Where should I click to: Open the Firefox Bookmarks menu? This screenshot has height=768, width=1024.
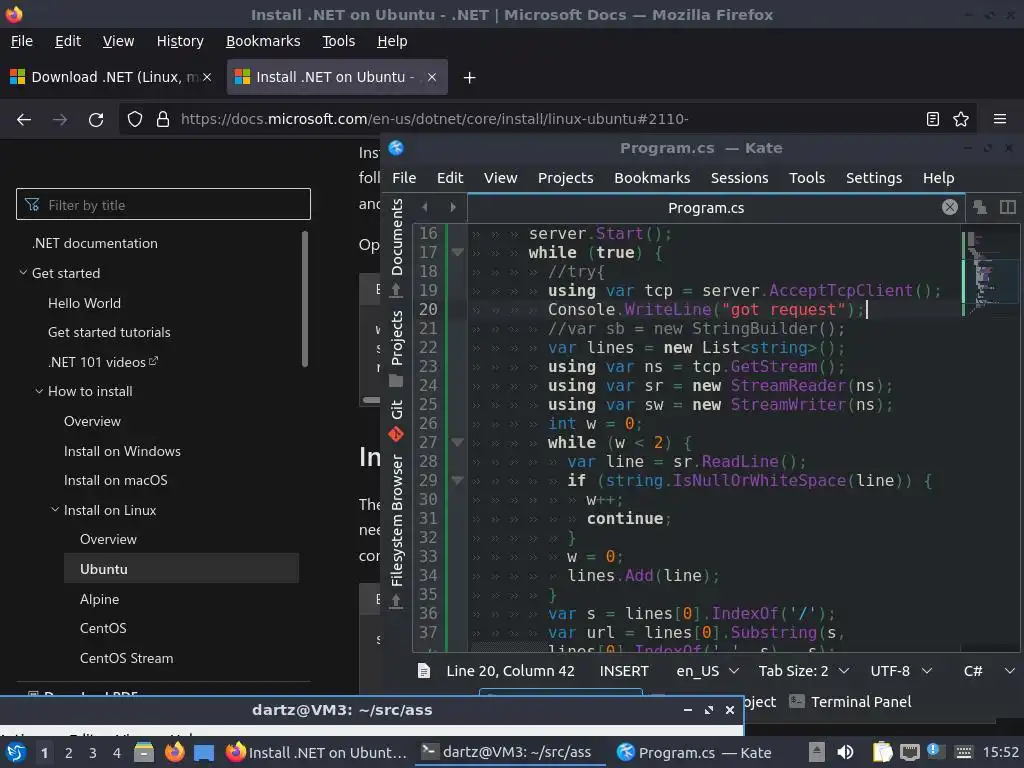(x=263, y=41)
